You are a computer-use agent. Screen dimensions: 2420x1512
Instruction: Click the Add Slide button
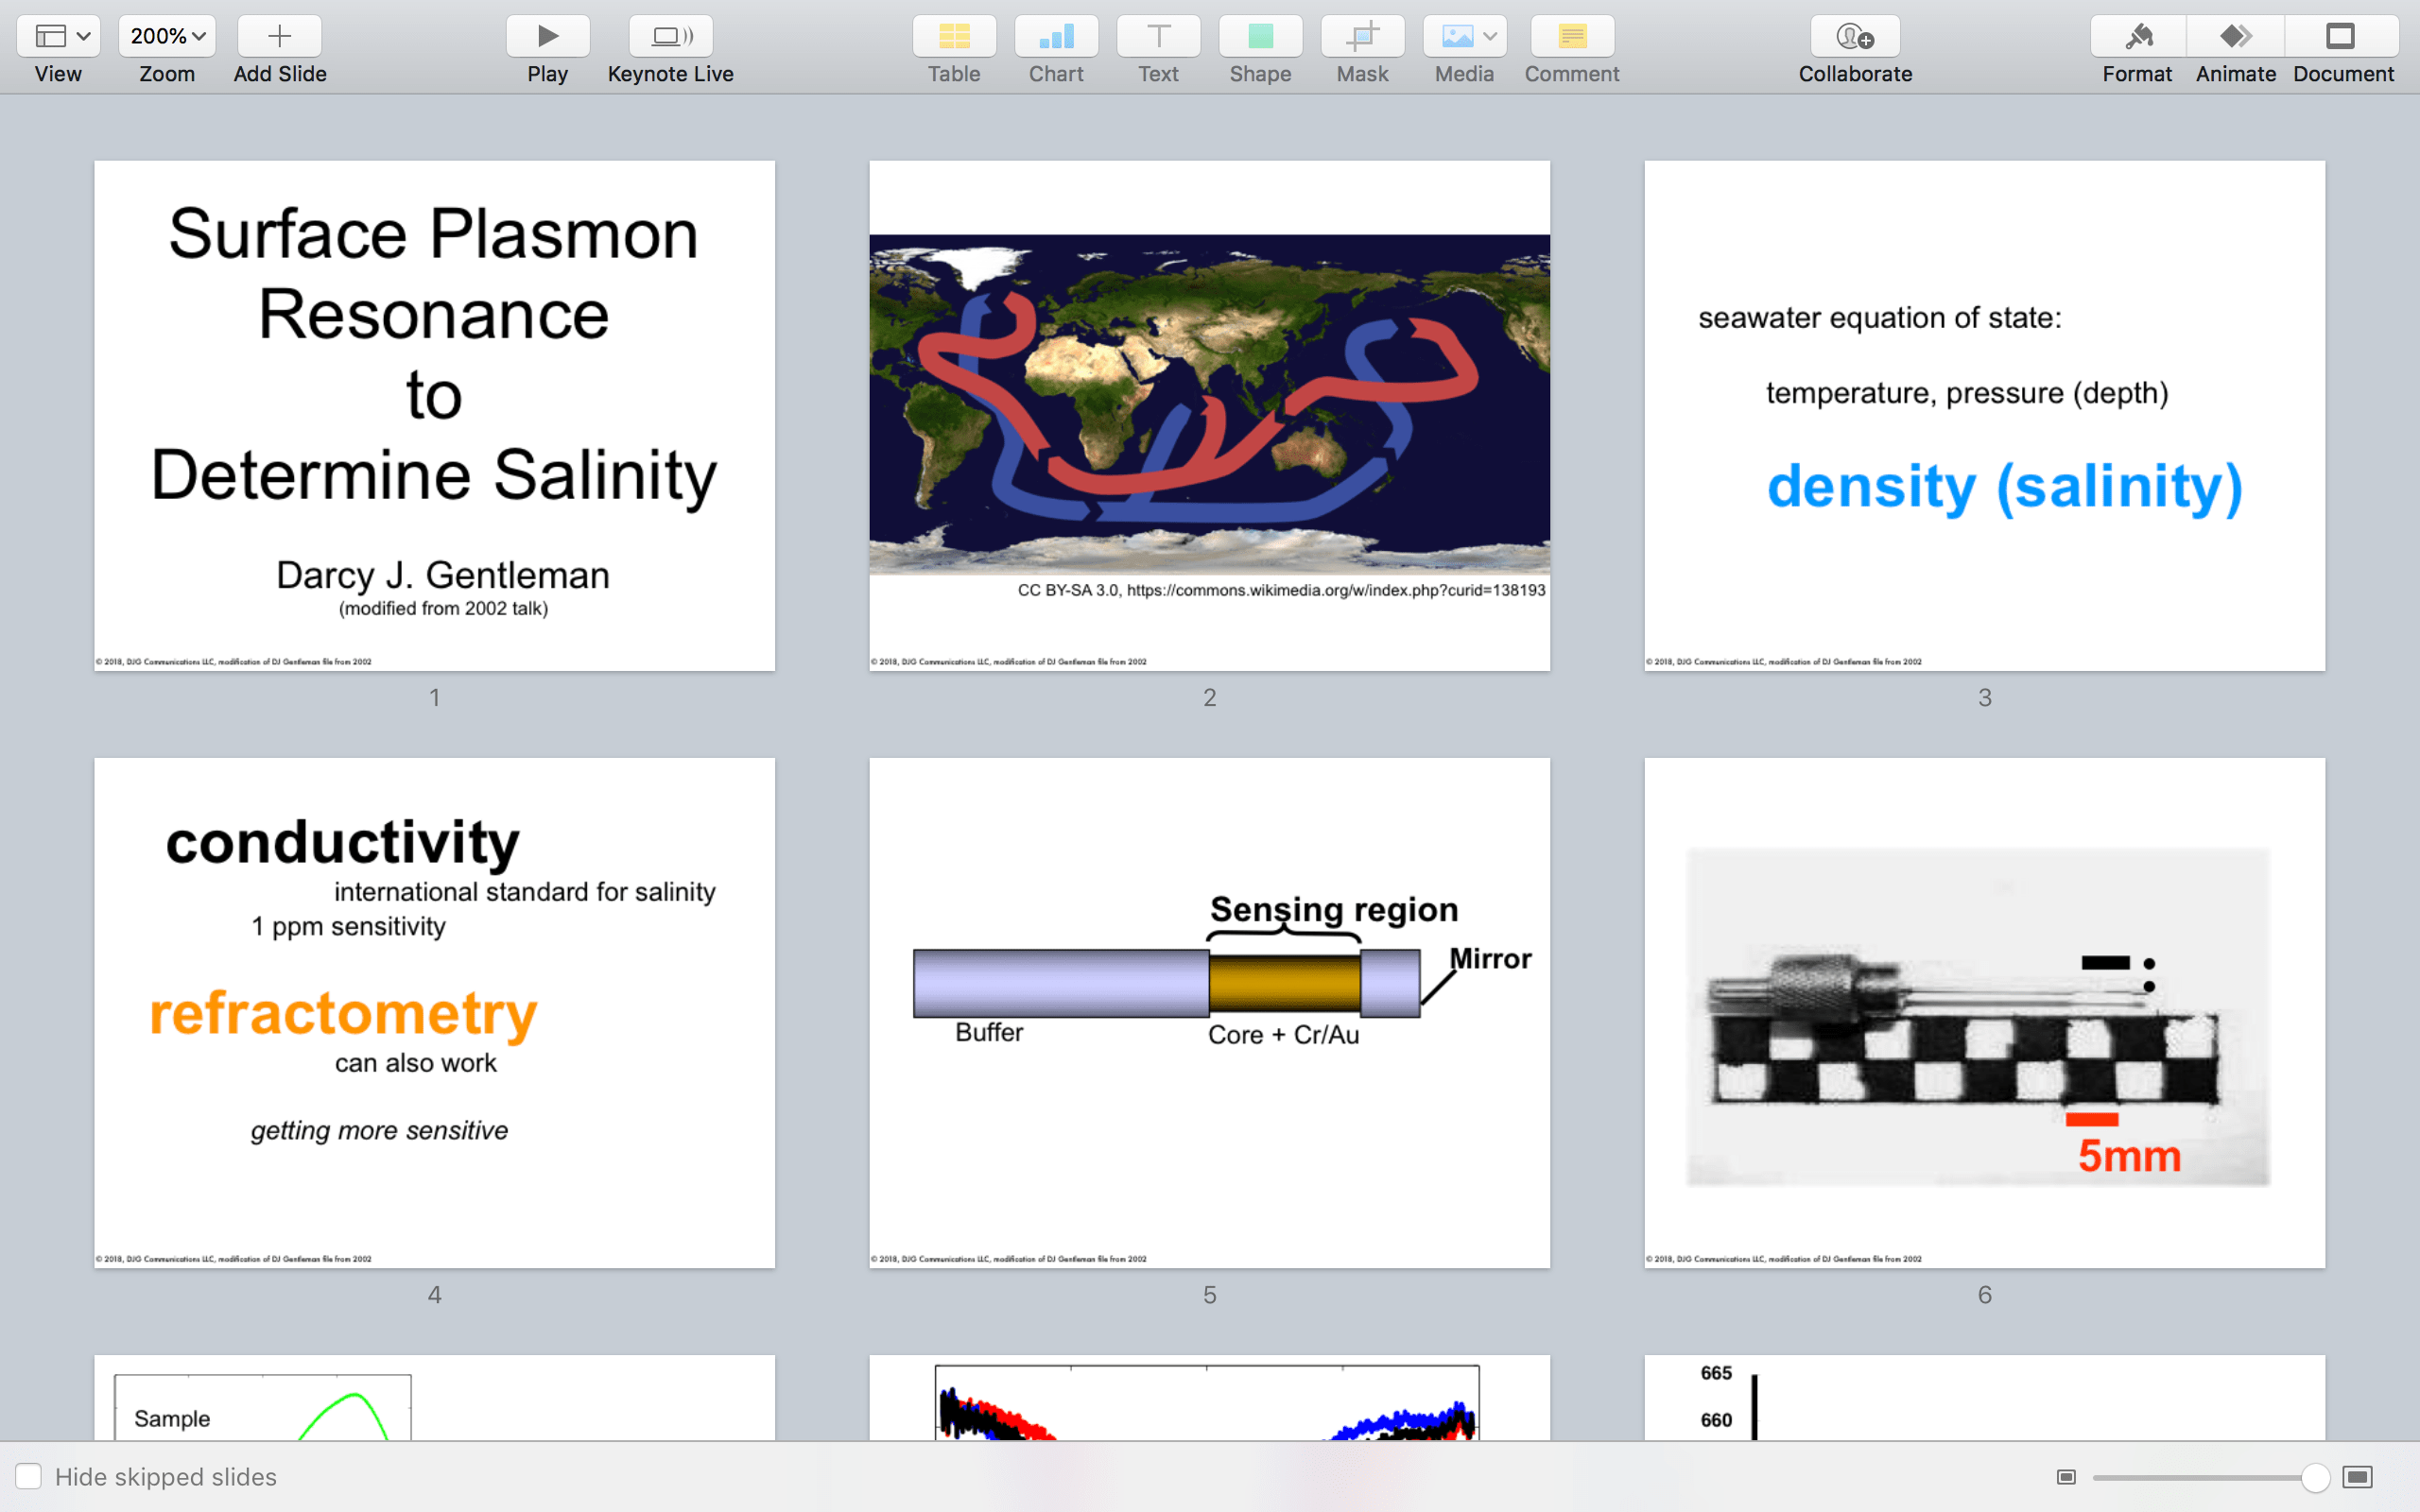point(279,37)
